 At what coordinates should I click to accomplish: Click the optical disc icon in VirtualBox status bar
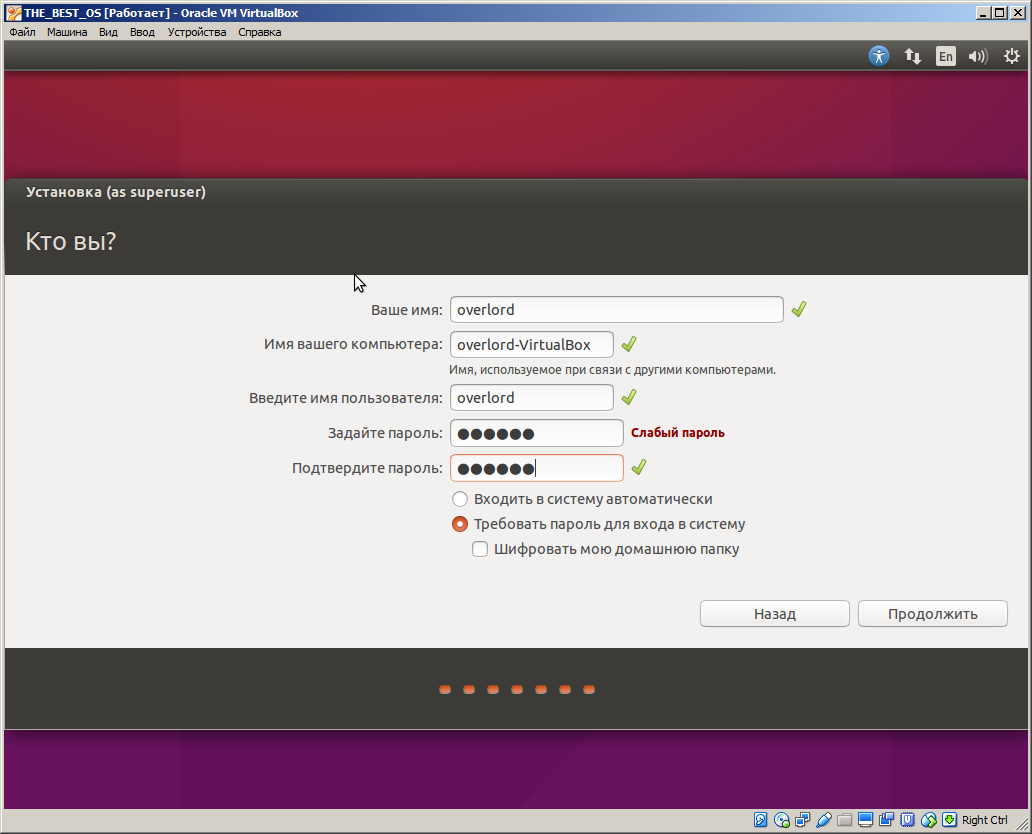781,820
